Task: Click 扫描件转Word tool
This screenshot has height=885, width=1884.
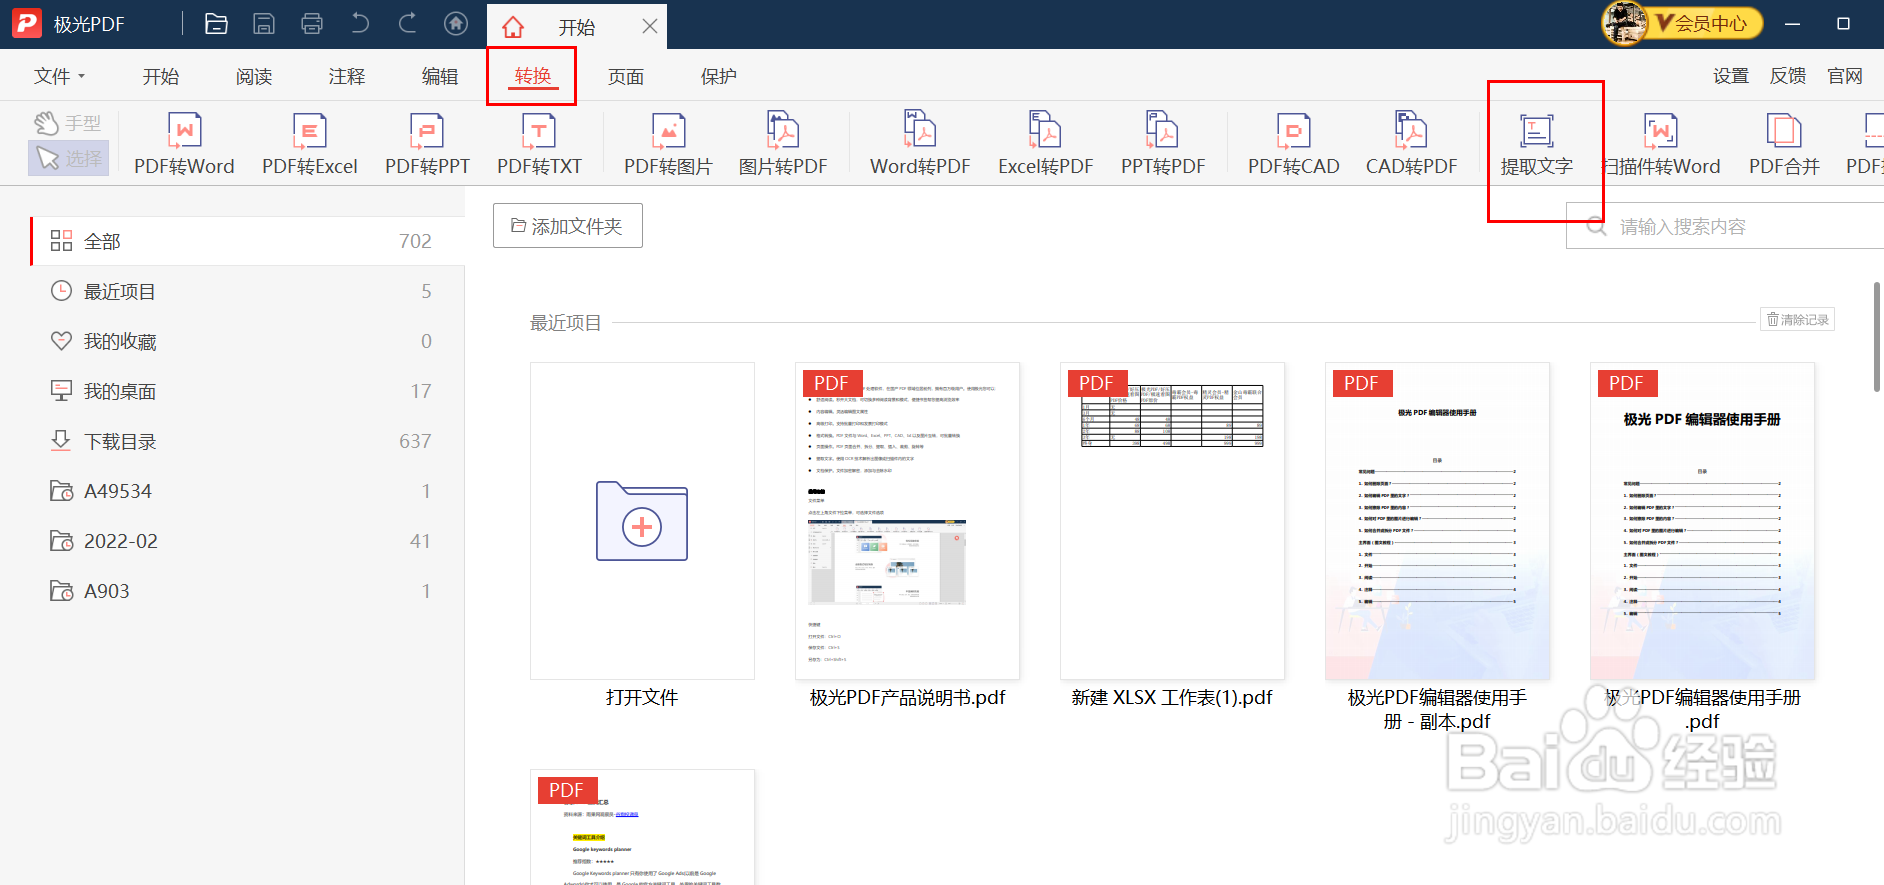Action: click(1661, 144)
